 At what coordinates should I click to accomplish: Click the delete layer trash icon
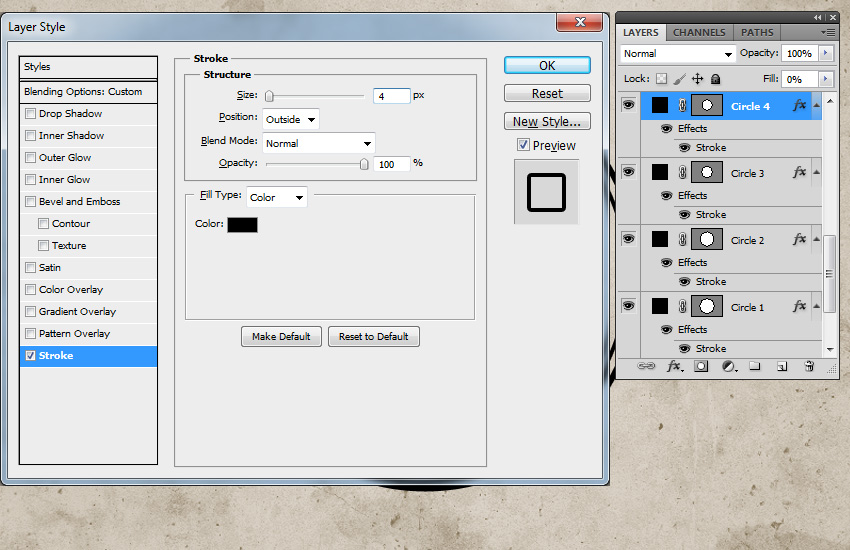pos(809,367)
